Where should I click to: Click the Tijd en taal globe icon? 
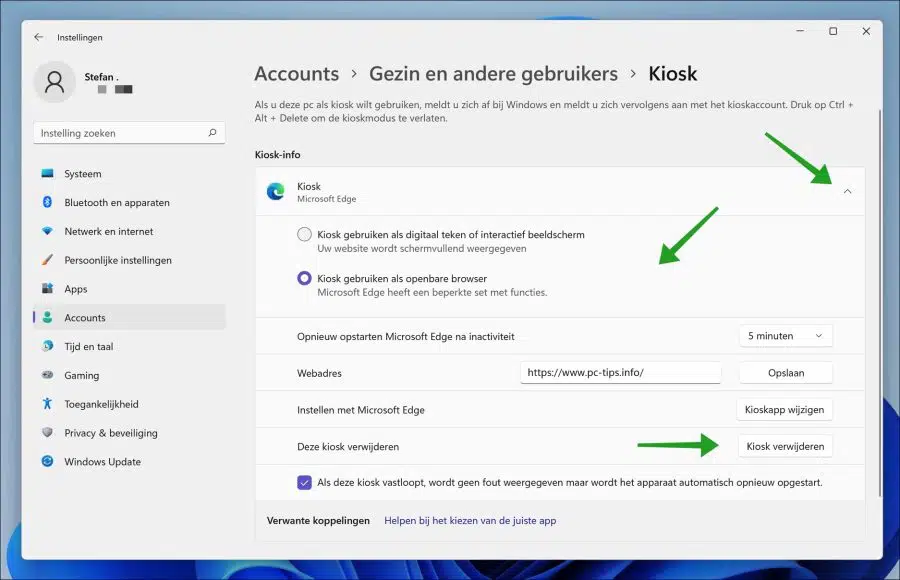pyautogui.click(x=48, y=346)
